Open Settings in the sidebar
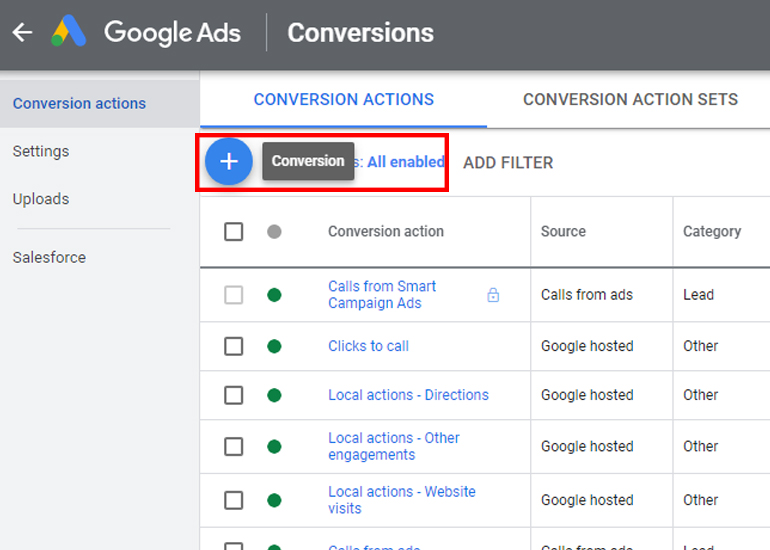The image size is (770, 550). [41, 151]
